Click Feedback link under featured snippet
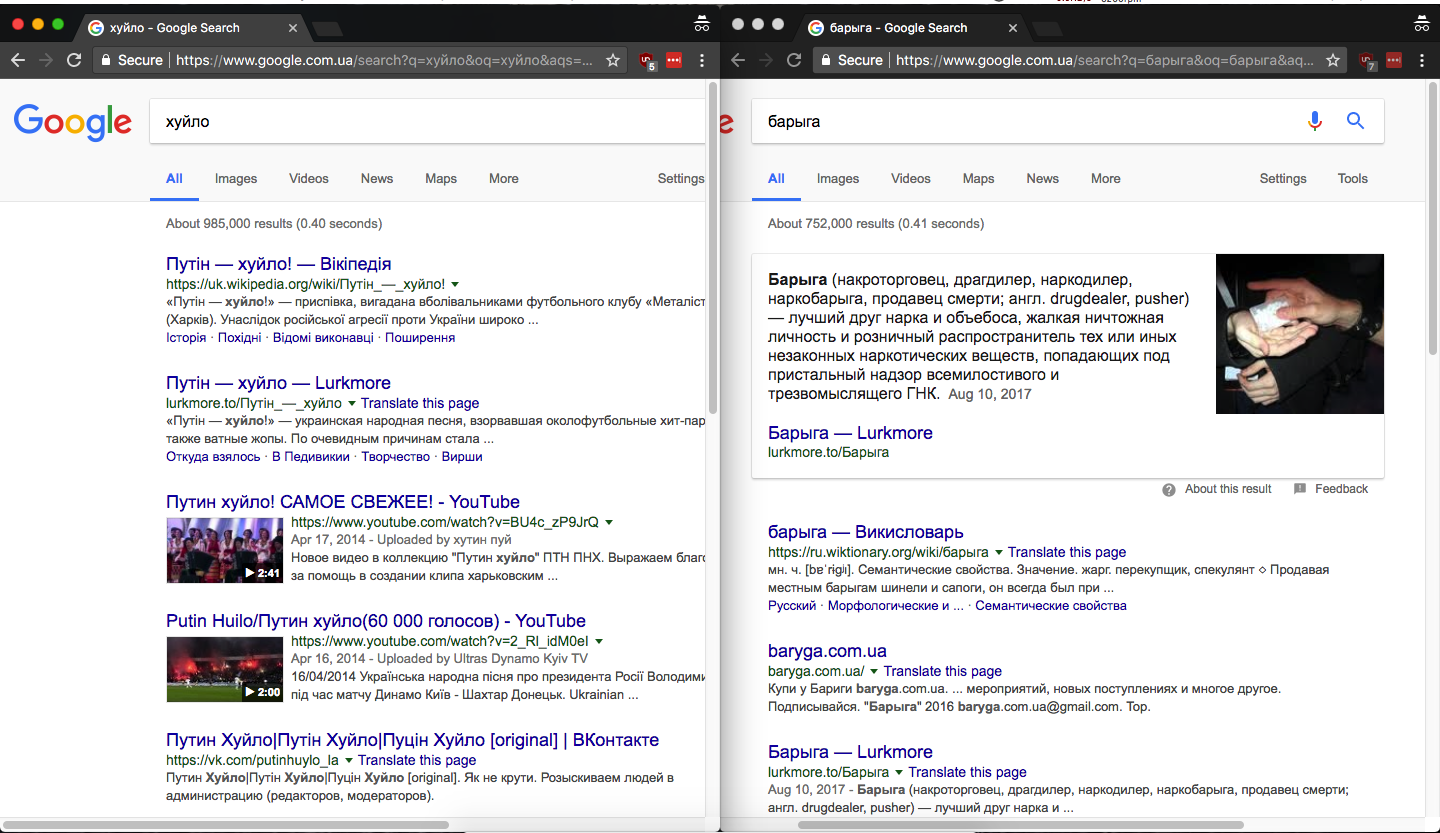1440x833 pixels. click(x=1341, y=489)
